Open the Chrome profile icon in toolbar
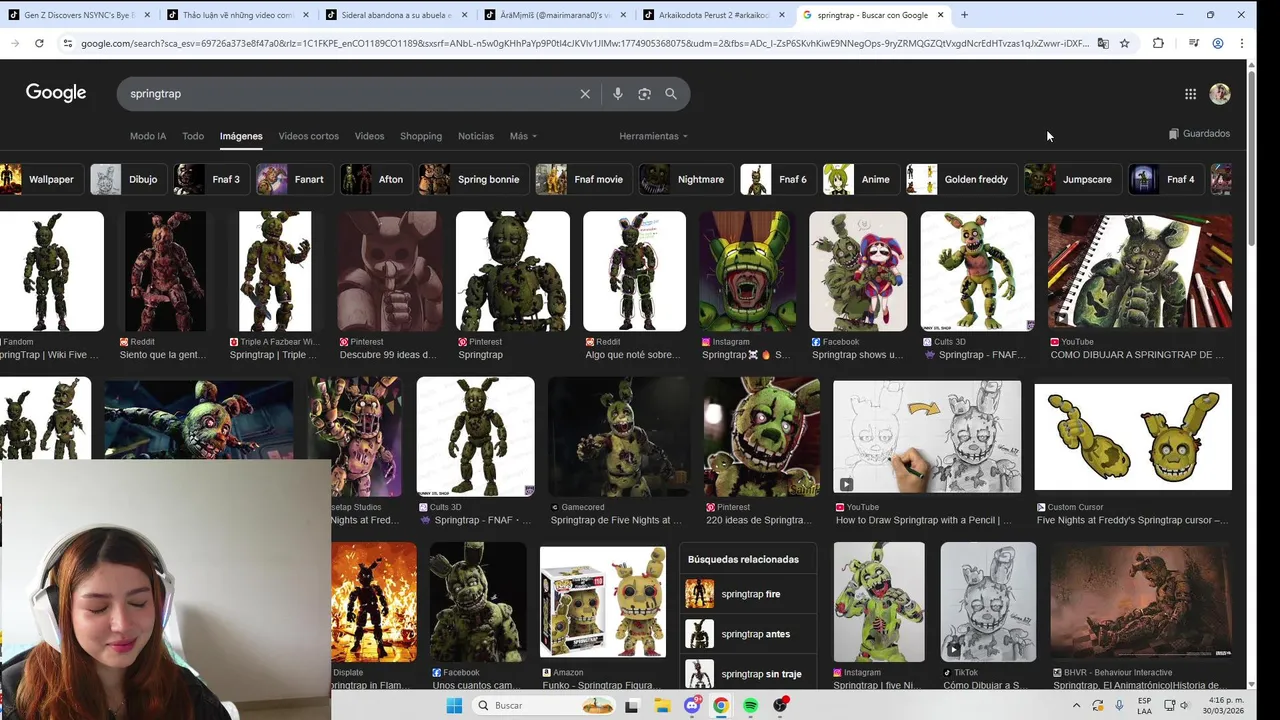 [1218, 43]
